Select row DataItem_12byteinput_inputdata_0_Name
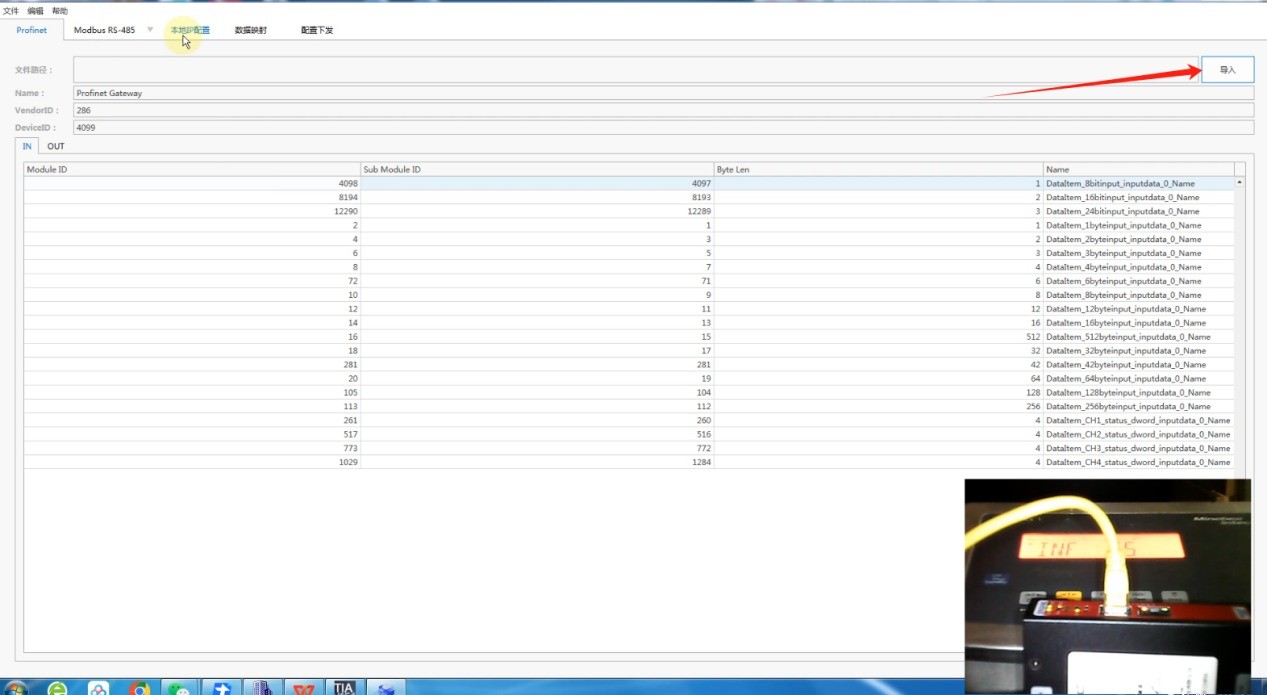The height and width of the screenshot is (695, 1267). coord(628,309)
